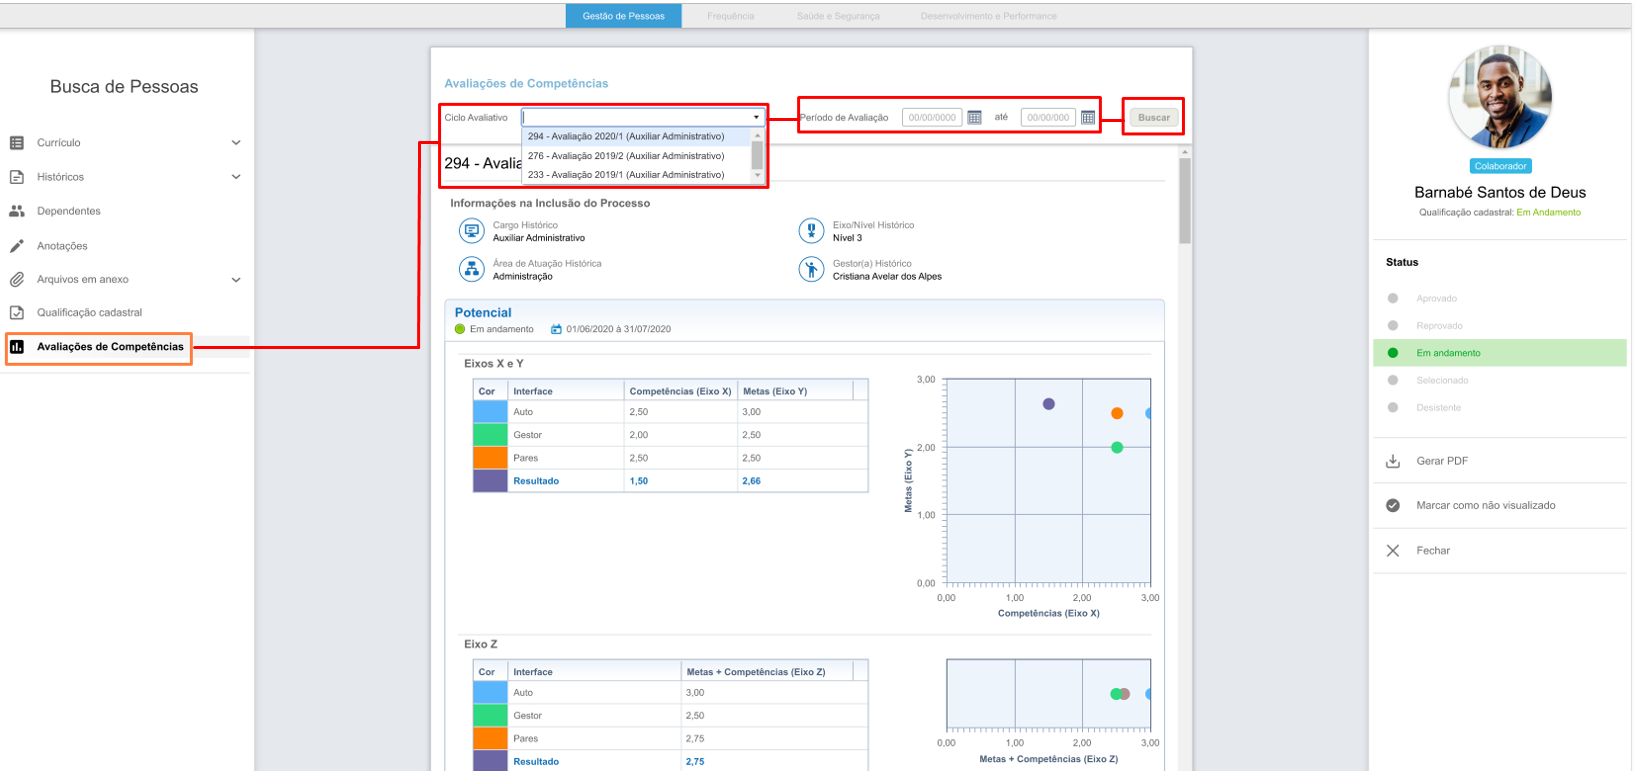Screen dimensions: 1635x780
Task: Select the Reprovado status option
Action: (x=1439, y=326)
